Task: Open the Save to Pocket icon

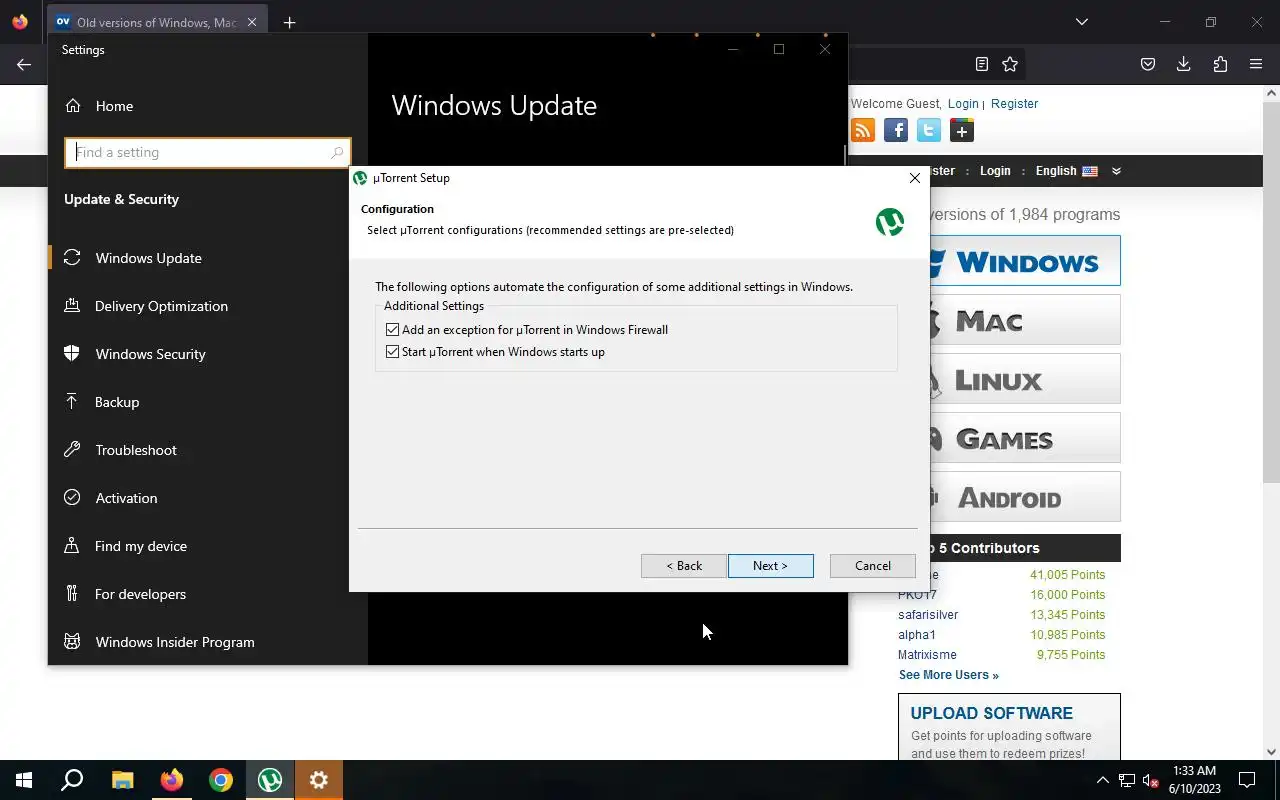Action: (x=1148, y=64)
